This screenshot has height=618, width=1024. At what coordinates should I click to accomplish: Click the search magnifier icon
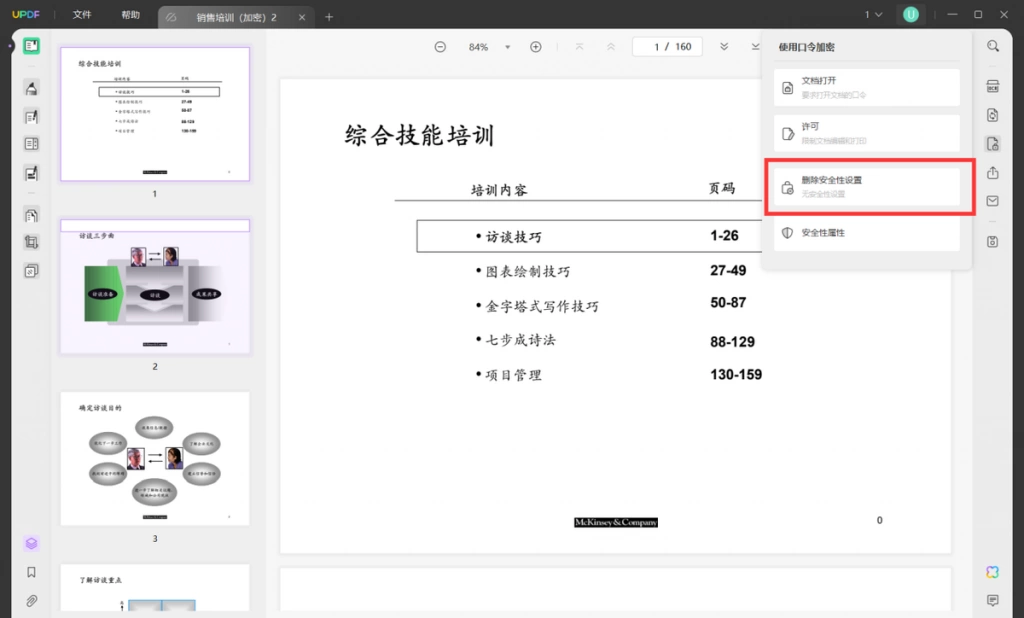[x=993, y=46]
